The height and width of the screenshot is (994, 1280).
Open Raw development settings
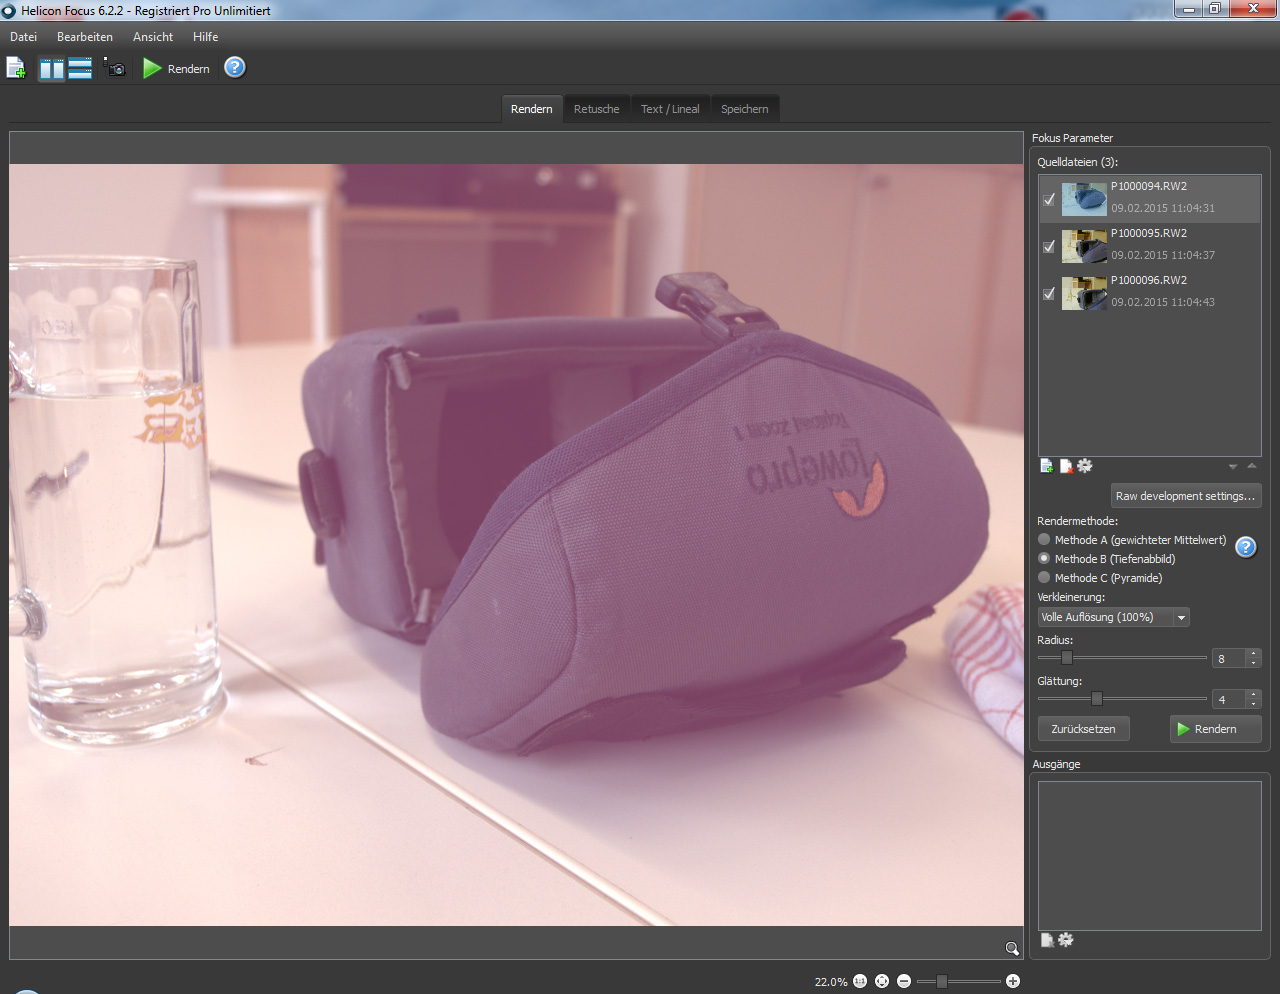pyautogui.click(x=1186, y=496)
